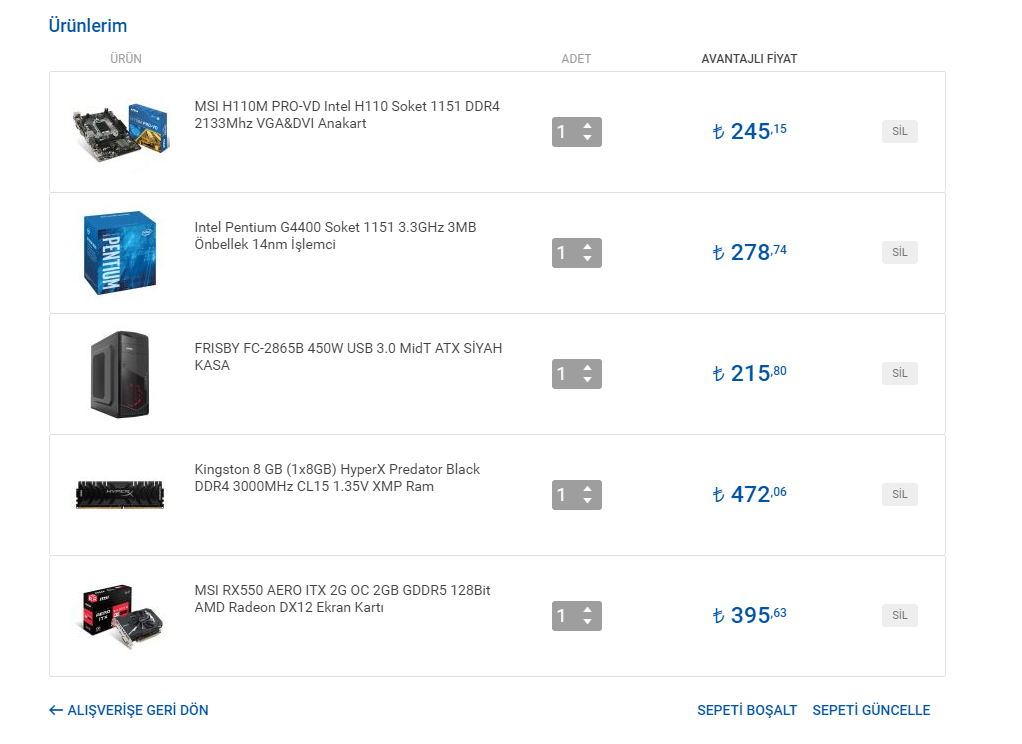Open the FRISBY black case product image
This screenshot has width=1022, height=744.
tap(120, 374)
